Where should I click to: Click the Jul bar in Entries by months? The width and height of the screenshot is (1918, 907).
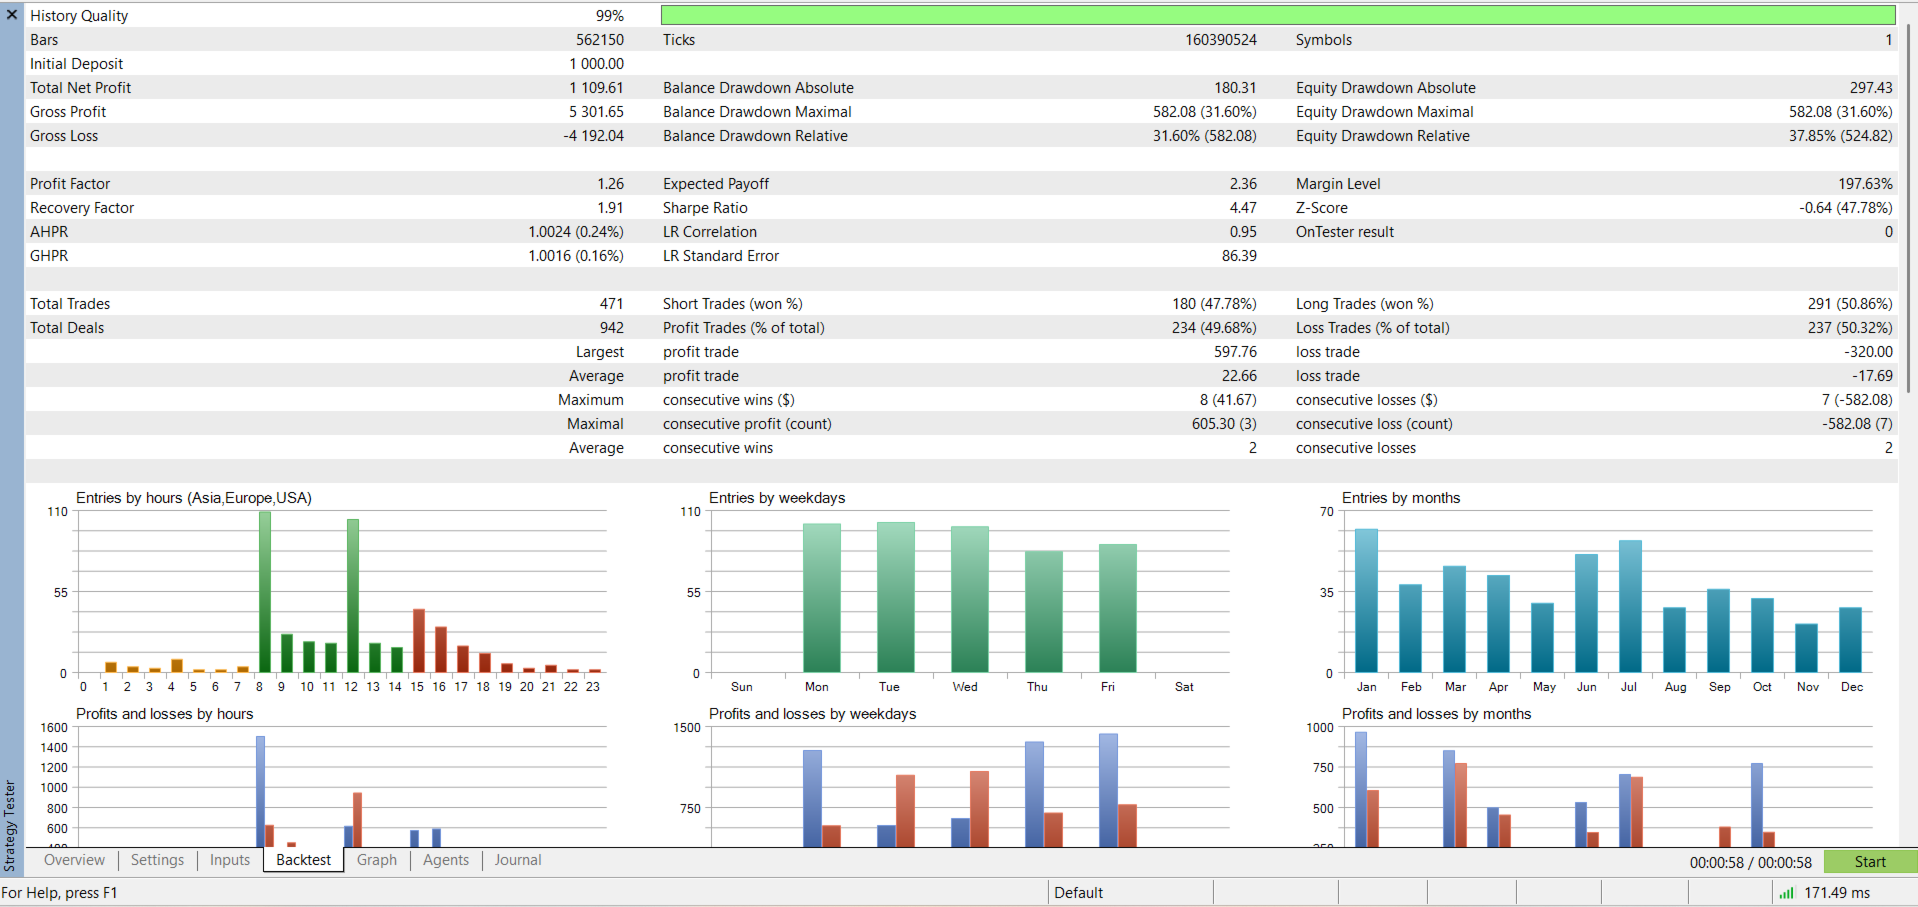coord(1630,606)
